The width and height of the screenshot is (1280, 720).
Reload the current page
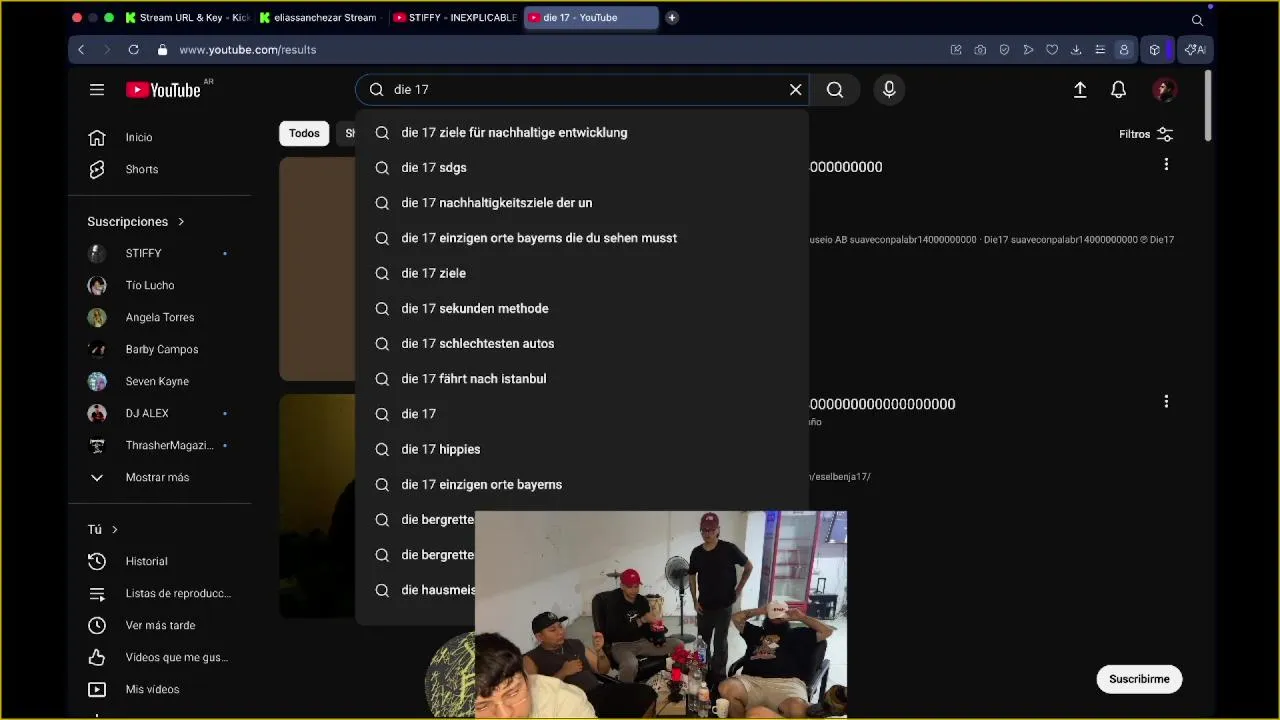[x=133, y=49]
